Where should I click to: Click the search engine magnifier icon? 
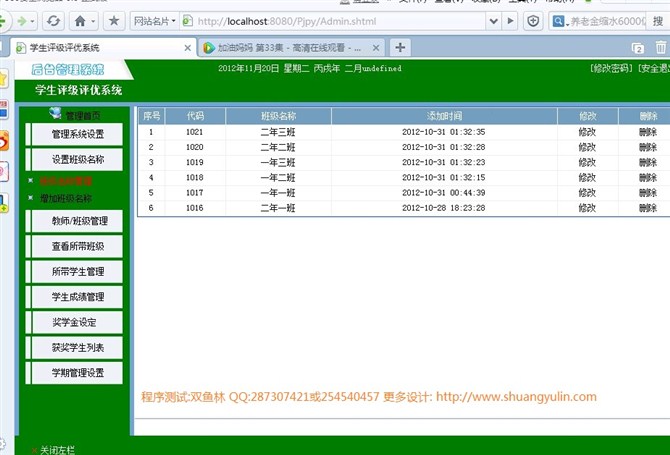pyautogui.click(x=558, y=21)
